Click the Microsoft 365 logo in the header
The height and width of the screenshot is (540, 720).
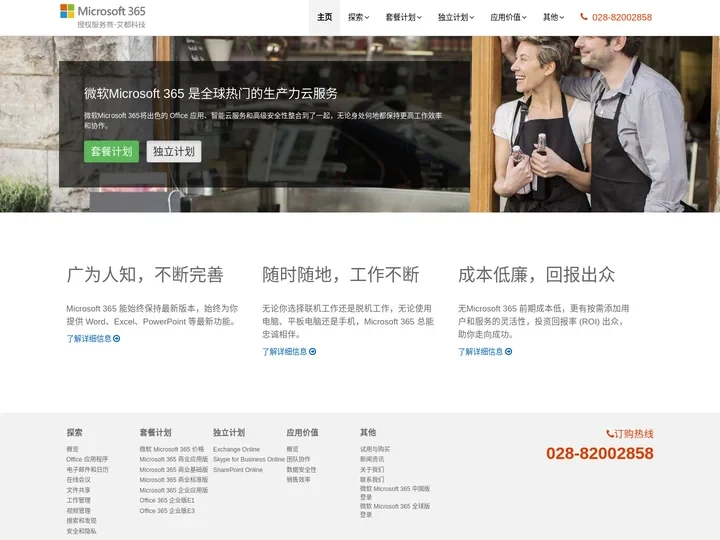click(x=103, y=16)
